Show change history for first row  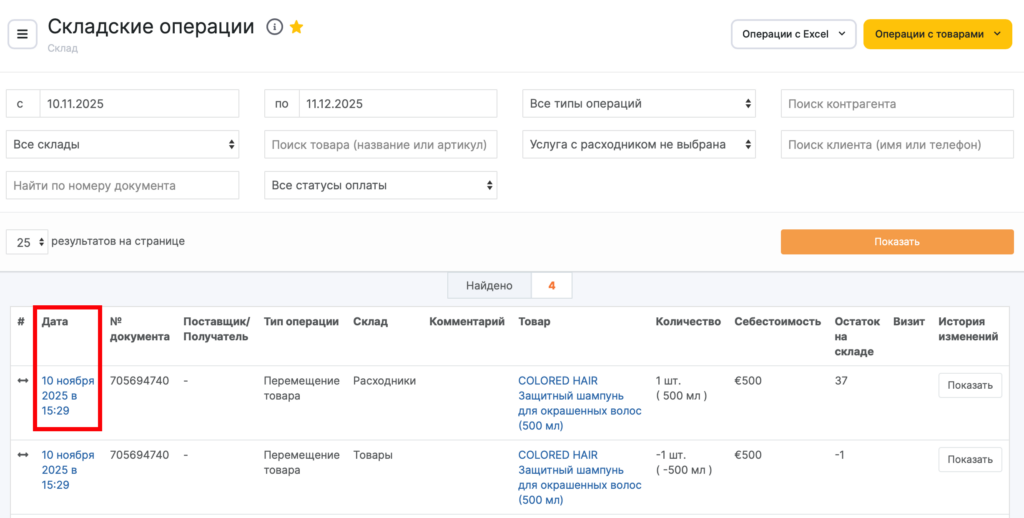tap(969, 386)
